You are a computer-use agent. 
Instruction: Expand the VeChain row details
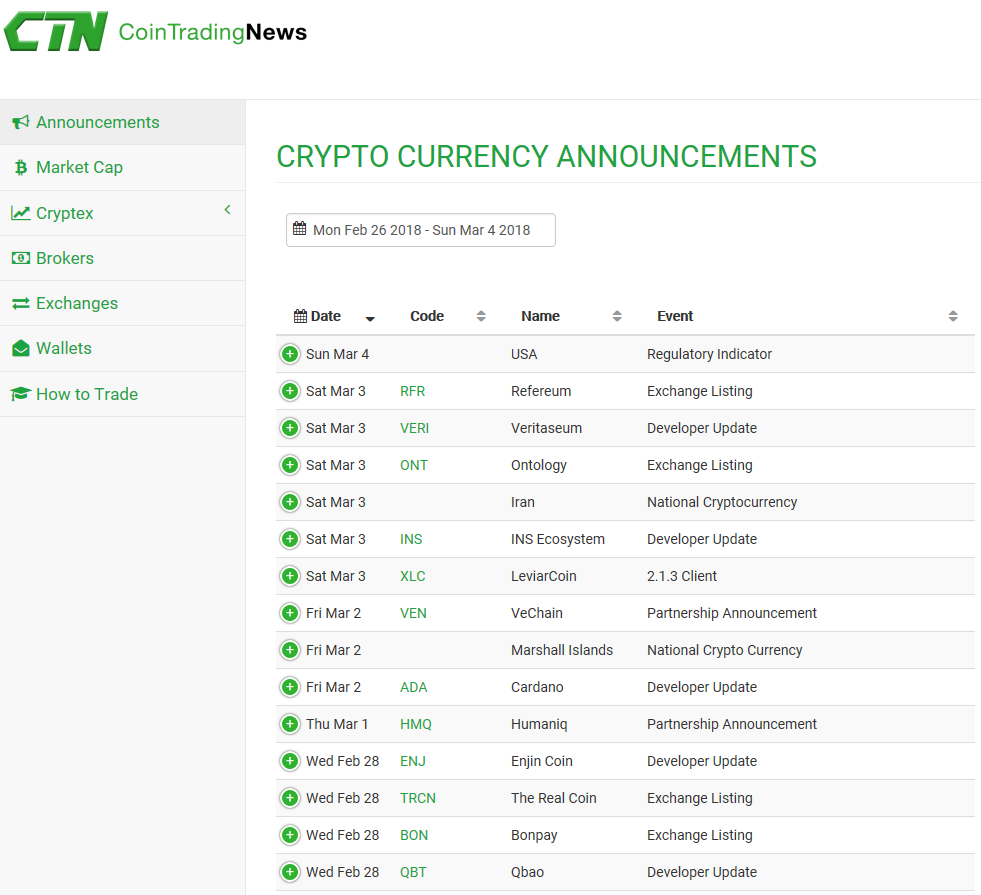tap(290, 613)
